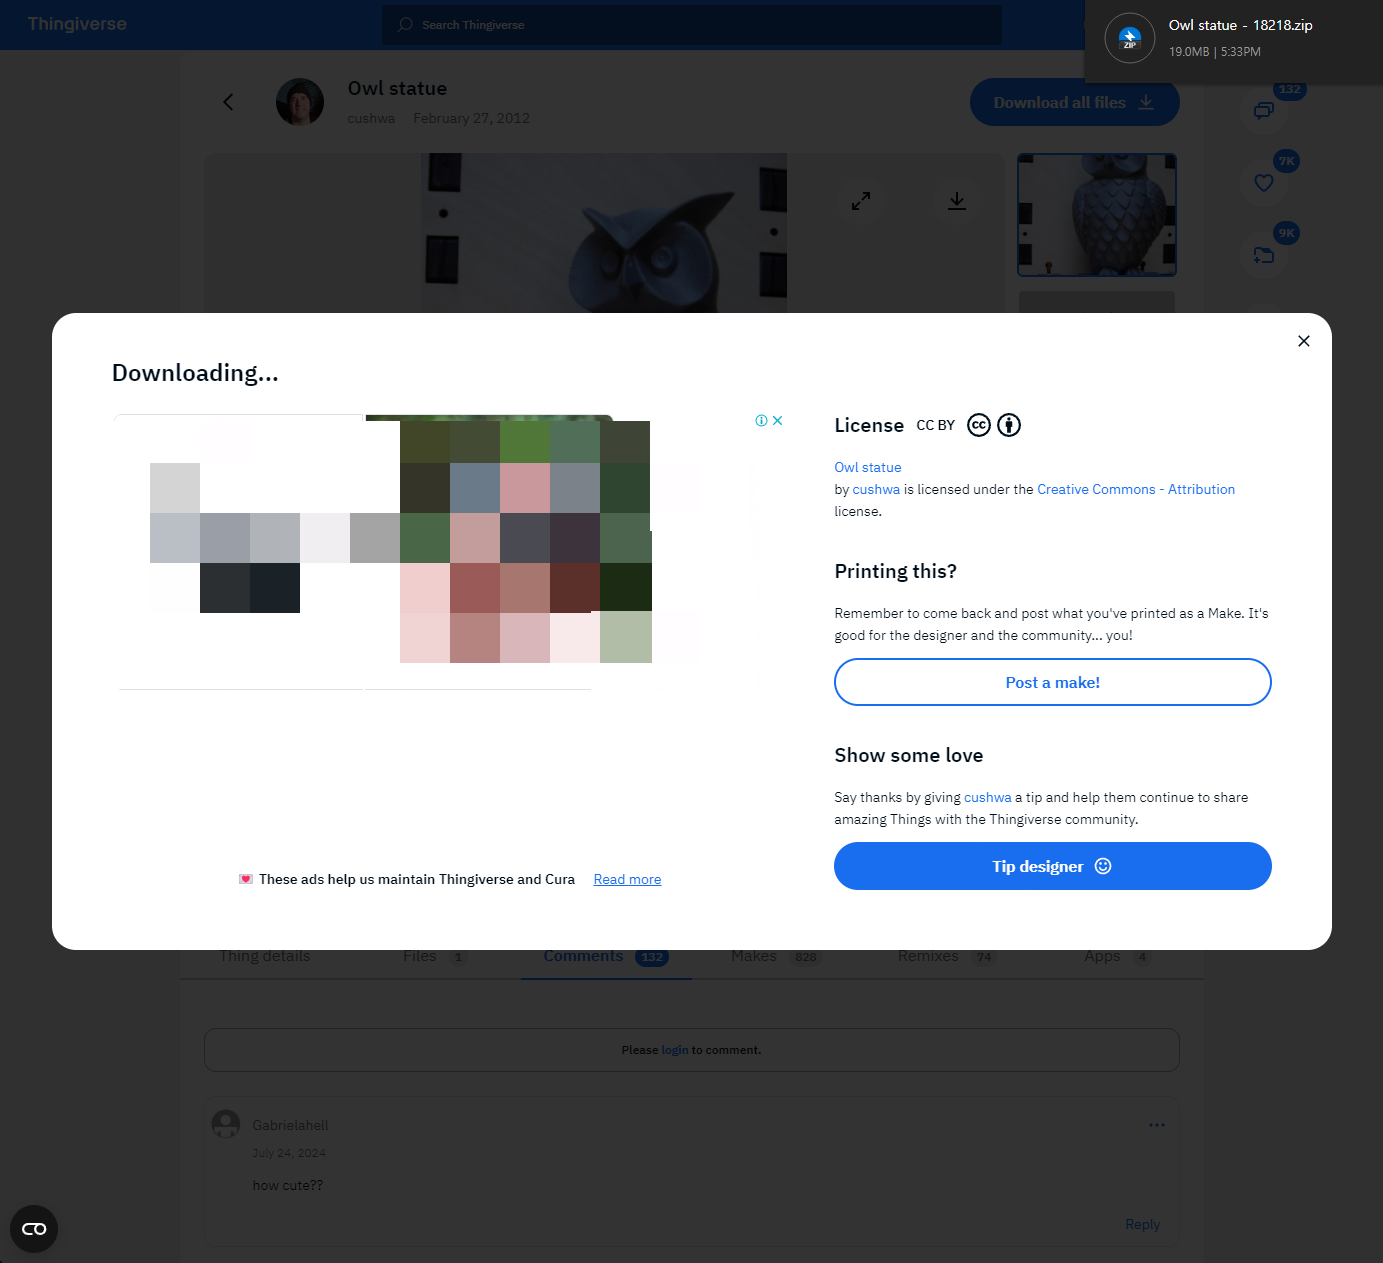Click Gabrielahell's avatar icon
1383x1263 pixels.
coord(226,1124)
